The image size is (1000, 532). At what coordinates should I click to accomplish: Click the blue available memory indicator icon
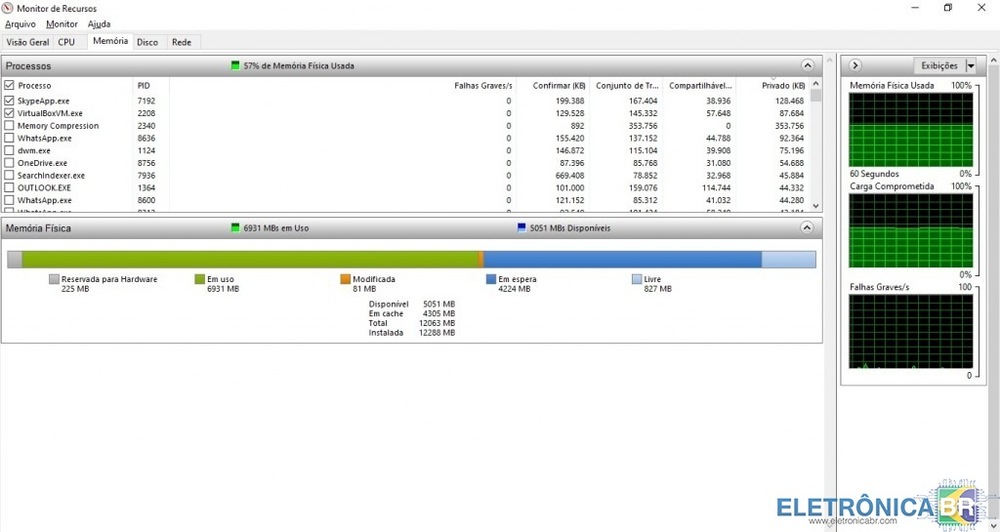(x=521, y=228)
